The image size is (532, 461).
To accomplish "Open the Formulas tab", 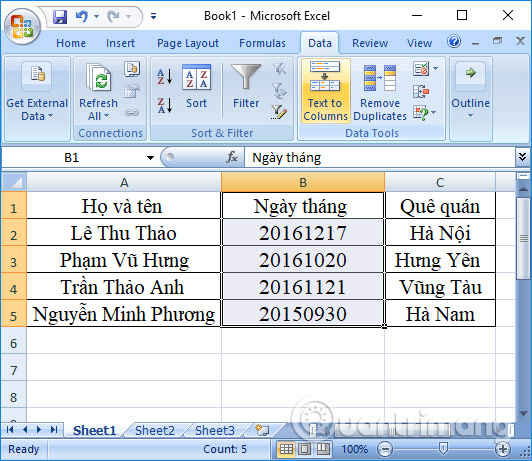I will 262,43.
